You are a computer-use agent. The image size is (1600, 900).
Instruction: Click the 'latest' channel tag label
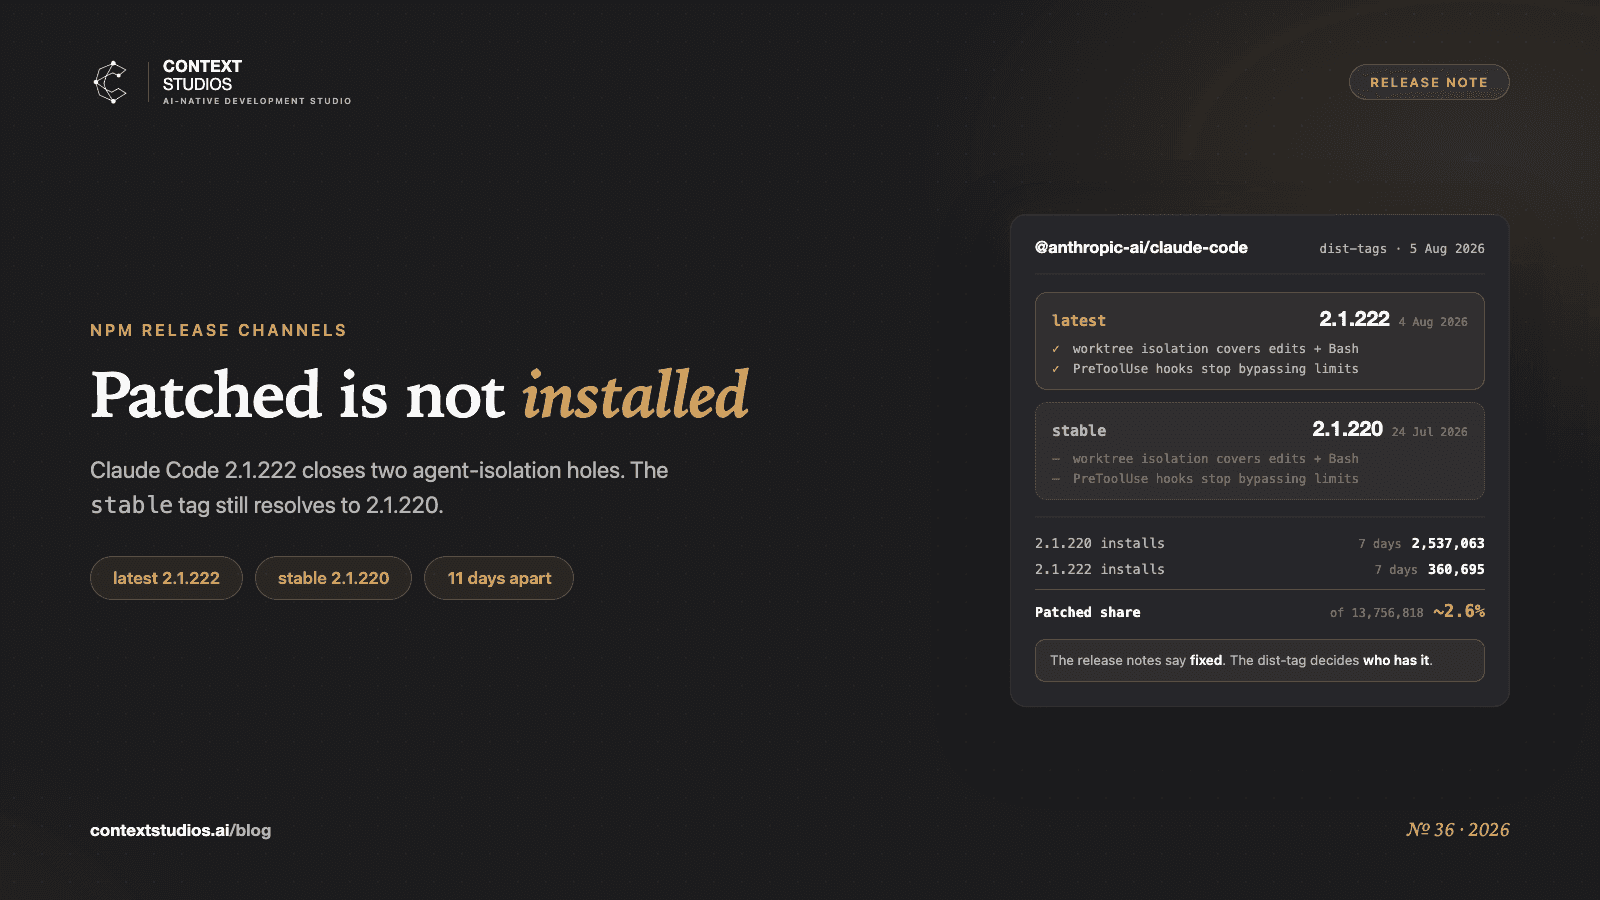tap(1079, 320)
